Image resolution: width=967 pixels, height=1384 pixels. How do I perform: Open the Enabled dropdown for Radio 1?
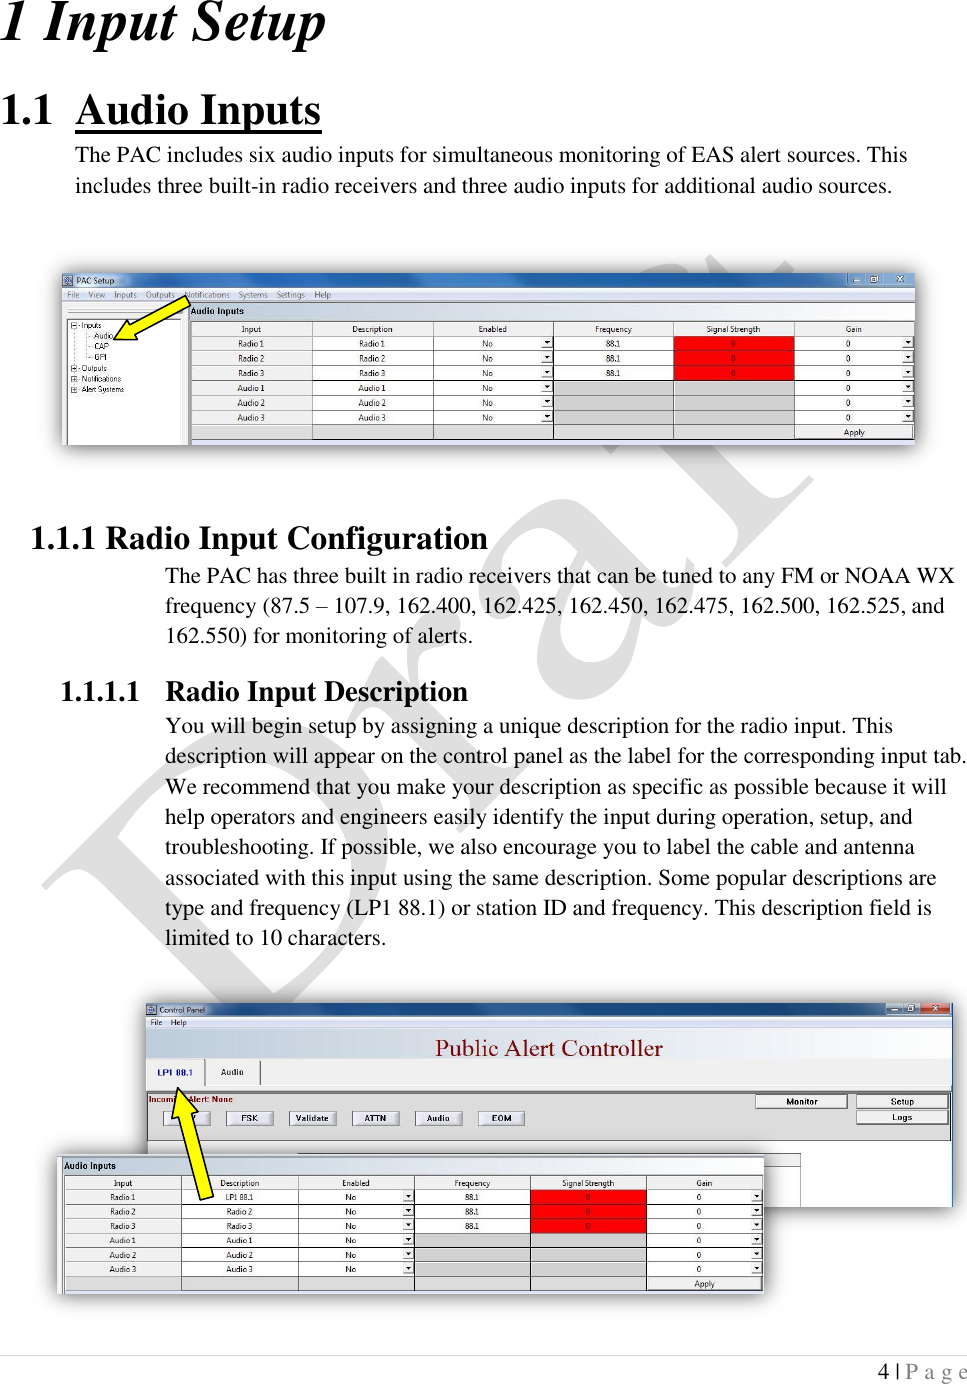click(545, 342)
